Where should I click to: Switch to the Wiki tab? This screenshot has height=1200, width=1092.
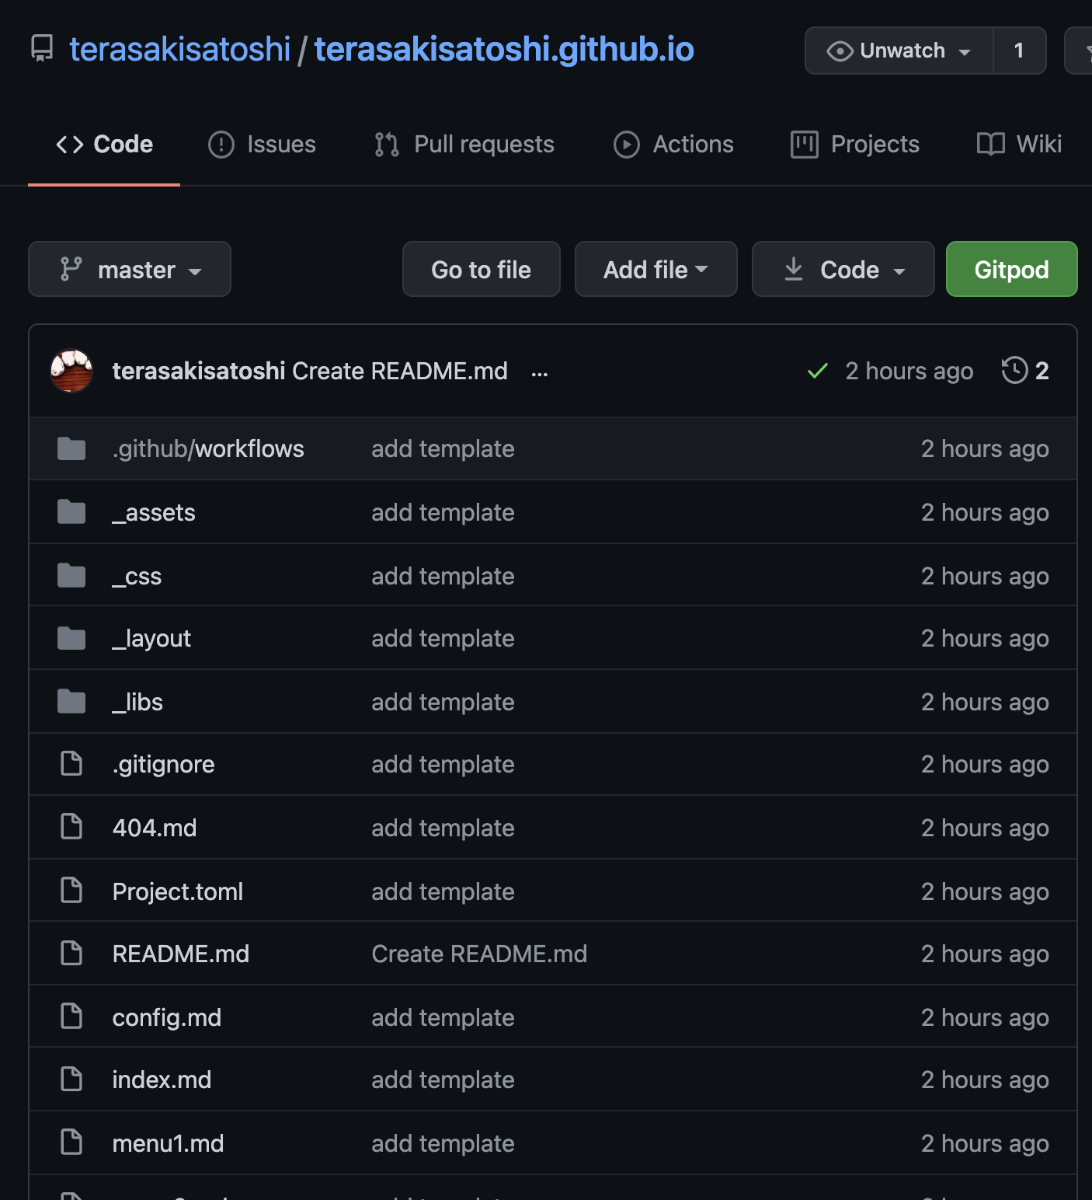1019,144
